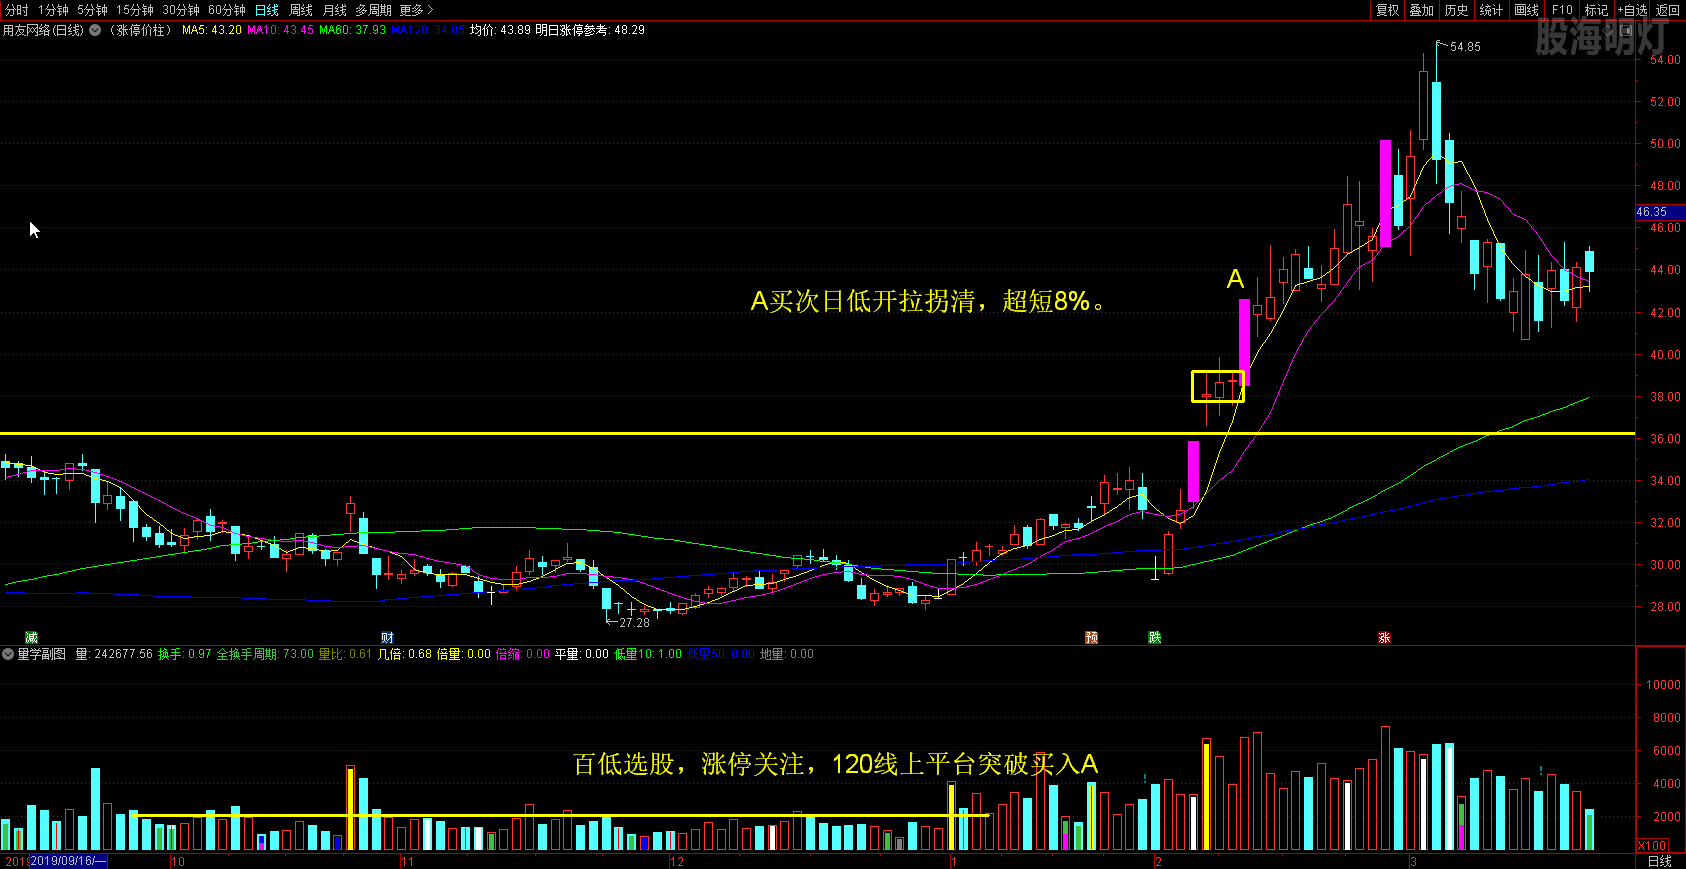Click the 54.00 price axis label
Screen dimensions: 1686x869
[1665, 60]
